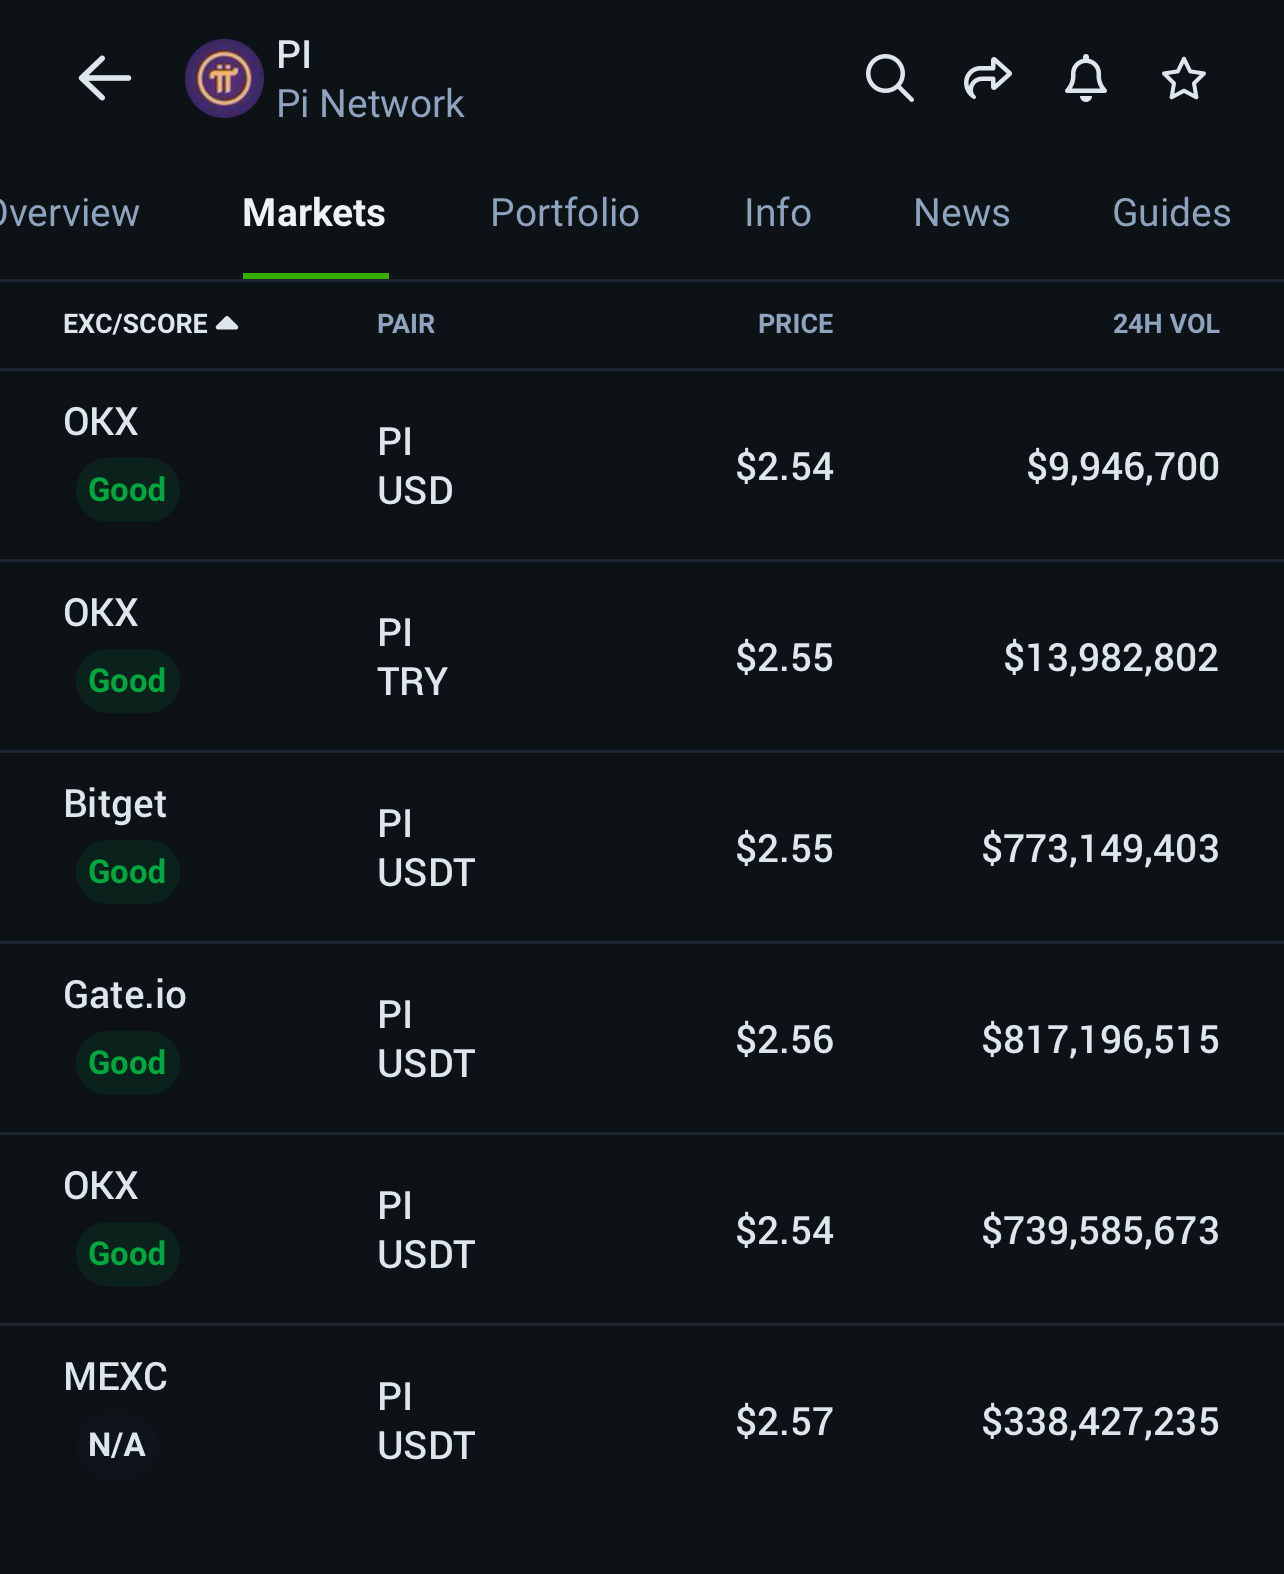This screenshot has height=1574, width=1284.
Task: Click the $773,149,403 volume value
Action: 1100,848
